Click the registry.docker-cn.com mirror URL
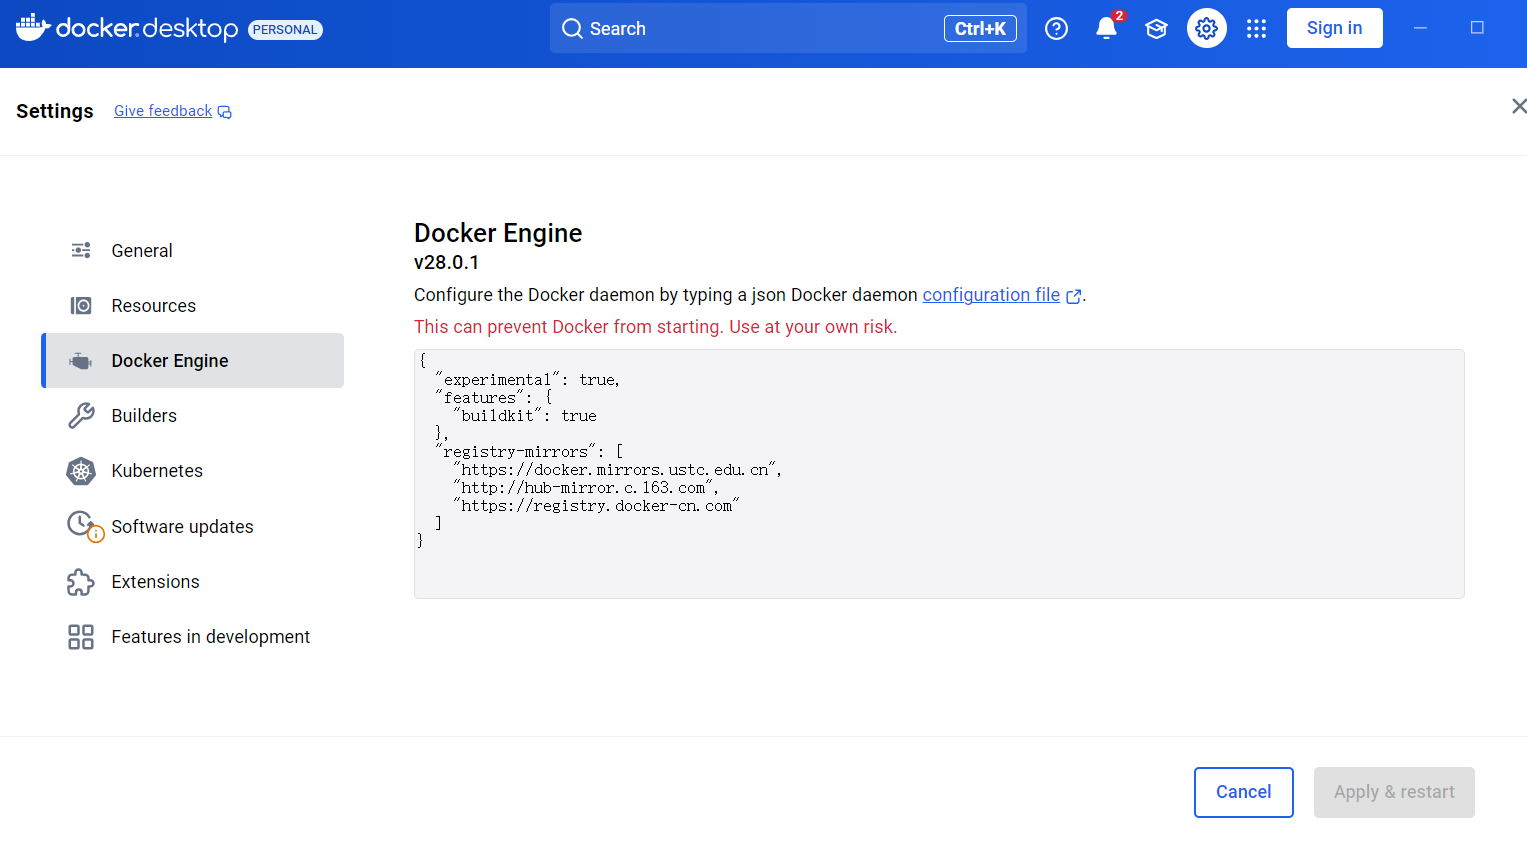This screenshot has height=842, width=1527. click(596, 506)
